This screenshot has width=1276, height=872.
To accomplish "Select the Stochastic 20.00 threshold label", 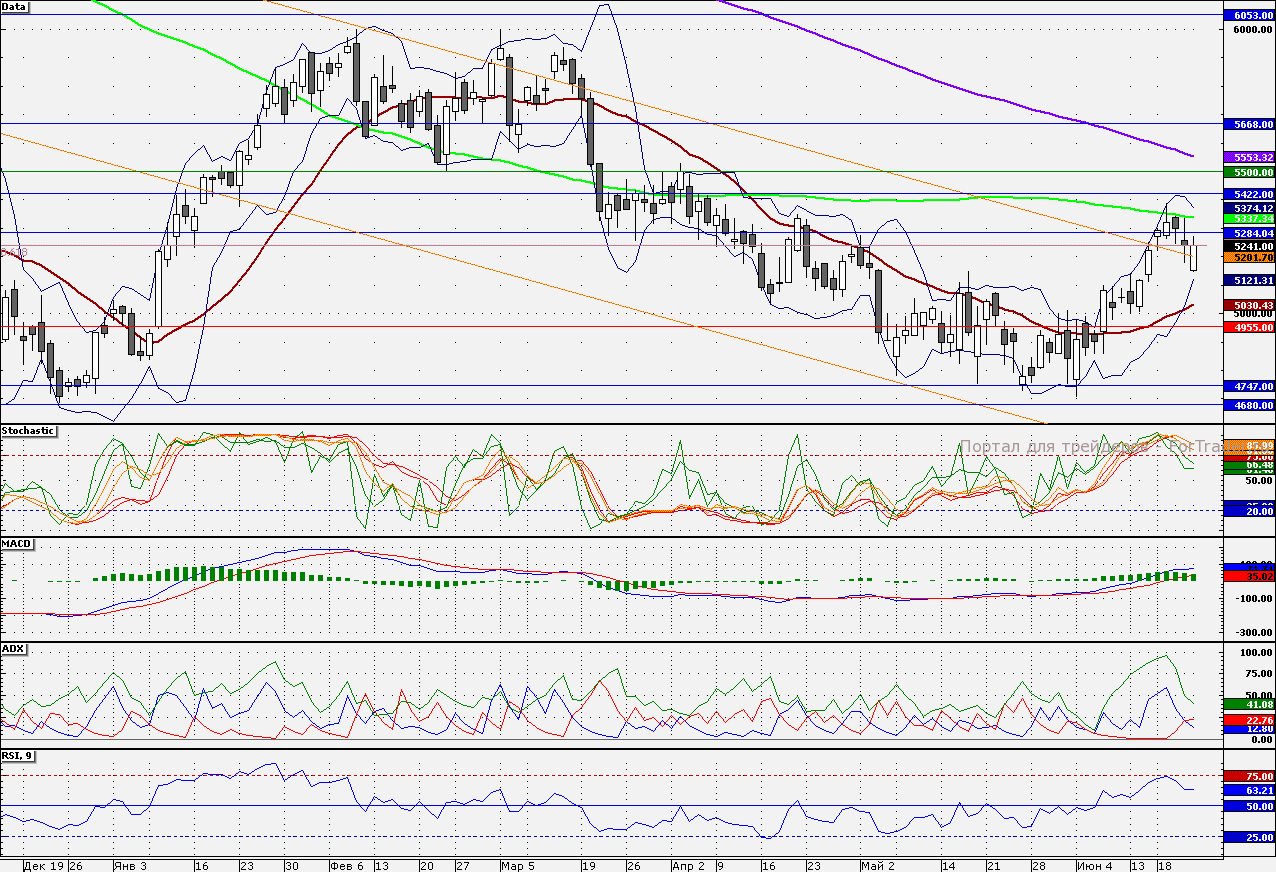I will click(x=1249, y=511).
